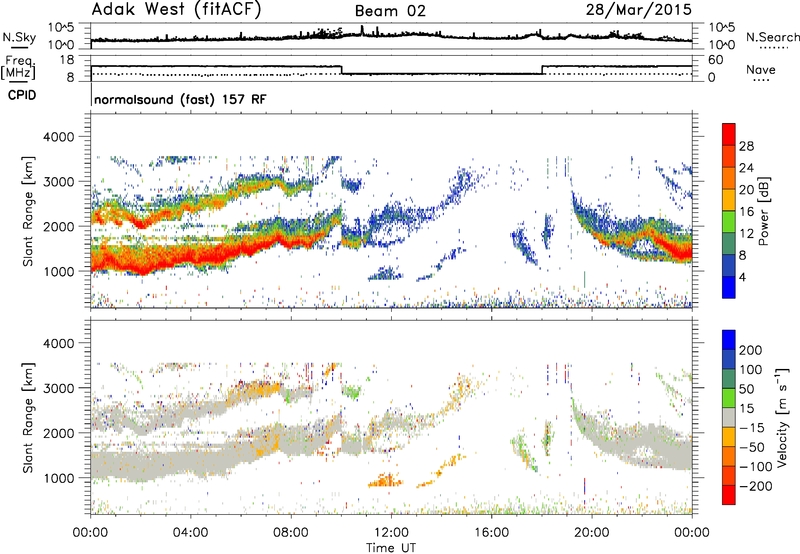Click the sky noise trace in top panel
This screenshot has width=800, height=554.
tap(391, 36)
